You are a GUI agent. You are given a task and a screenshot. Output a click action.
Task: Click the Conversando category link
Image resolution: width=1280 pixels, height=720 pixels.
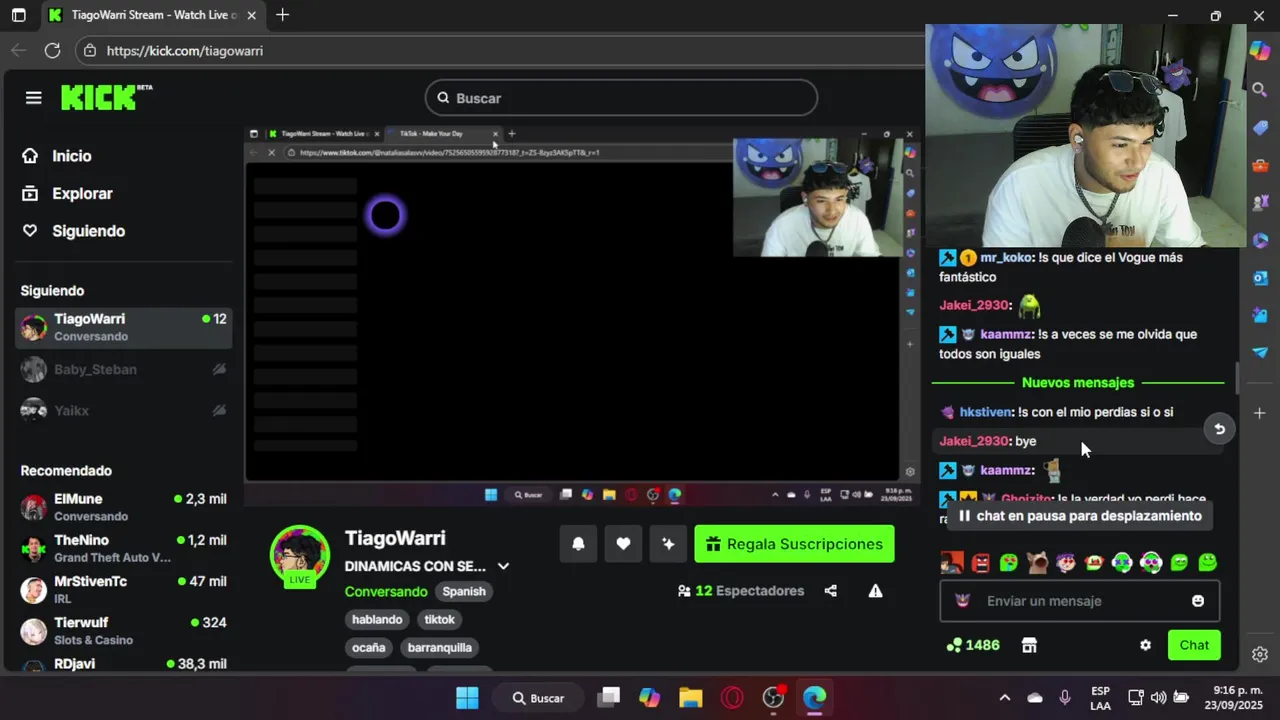pos(386,591)
